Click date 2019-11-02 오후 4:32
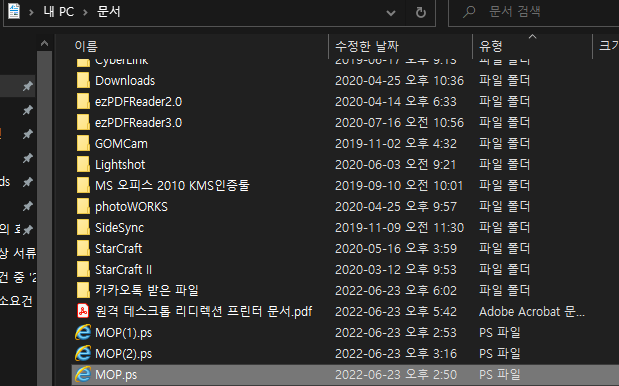Image resolution: width=619 pixels, height=386 pixels. pyautogui.click(x=396, y=143)
